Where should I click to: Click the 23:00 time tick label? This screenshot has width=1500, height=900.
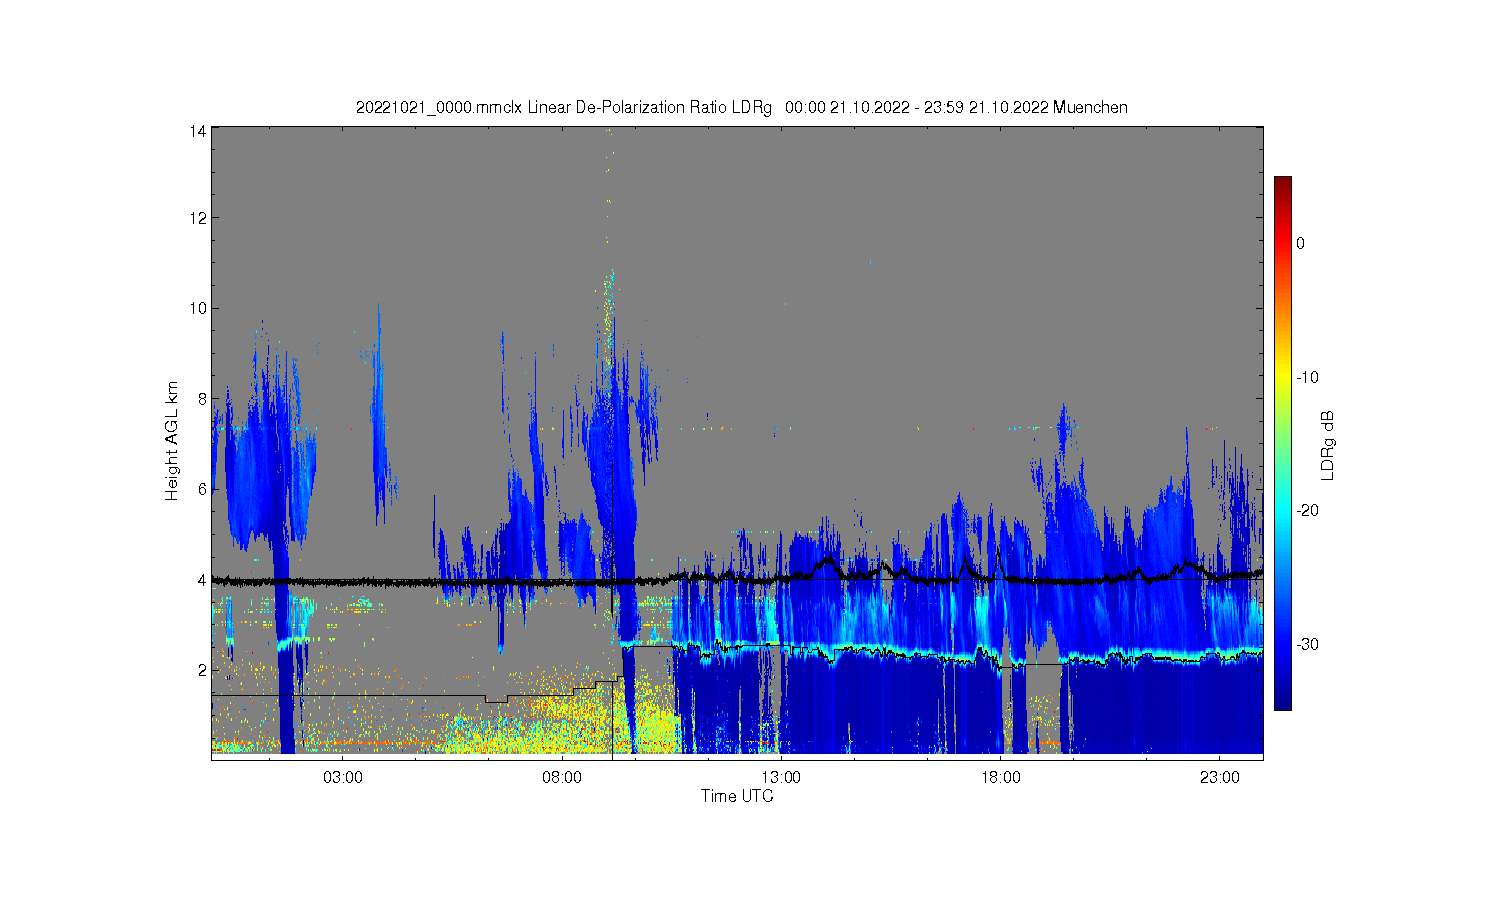tap(1219, 778)
